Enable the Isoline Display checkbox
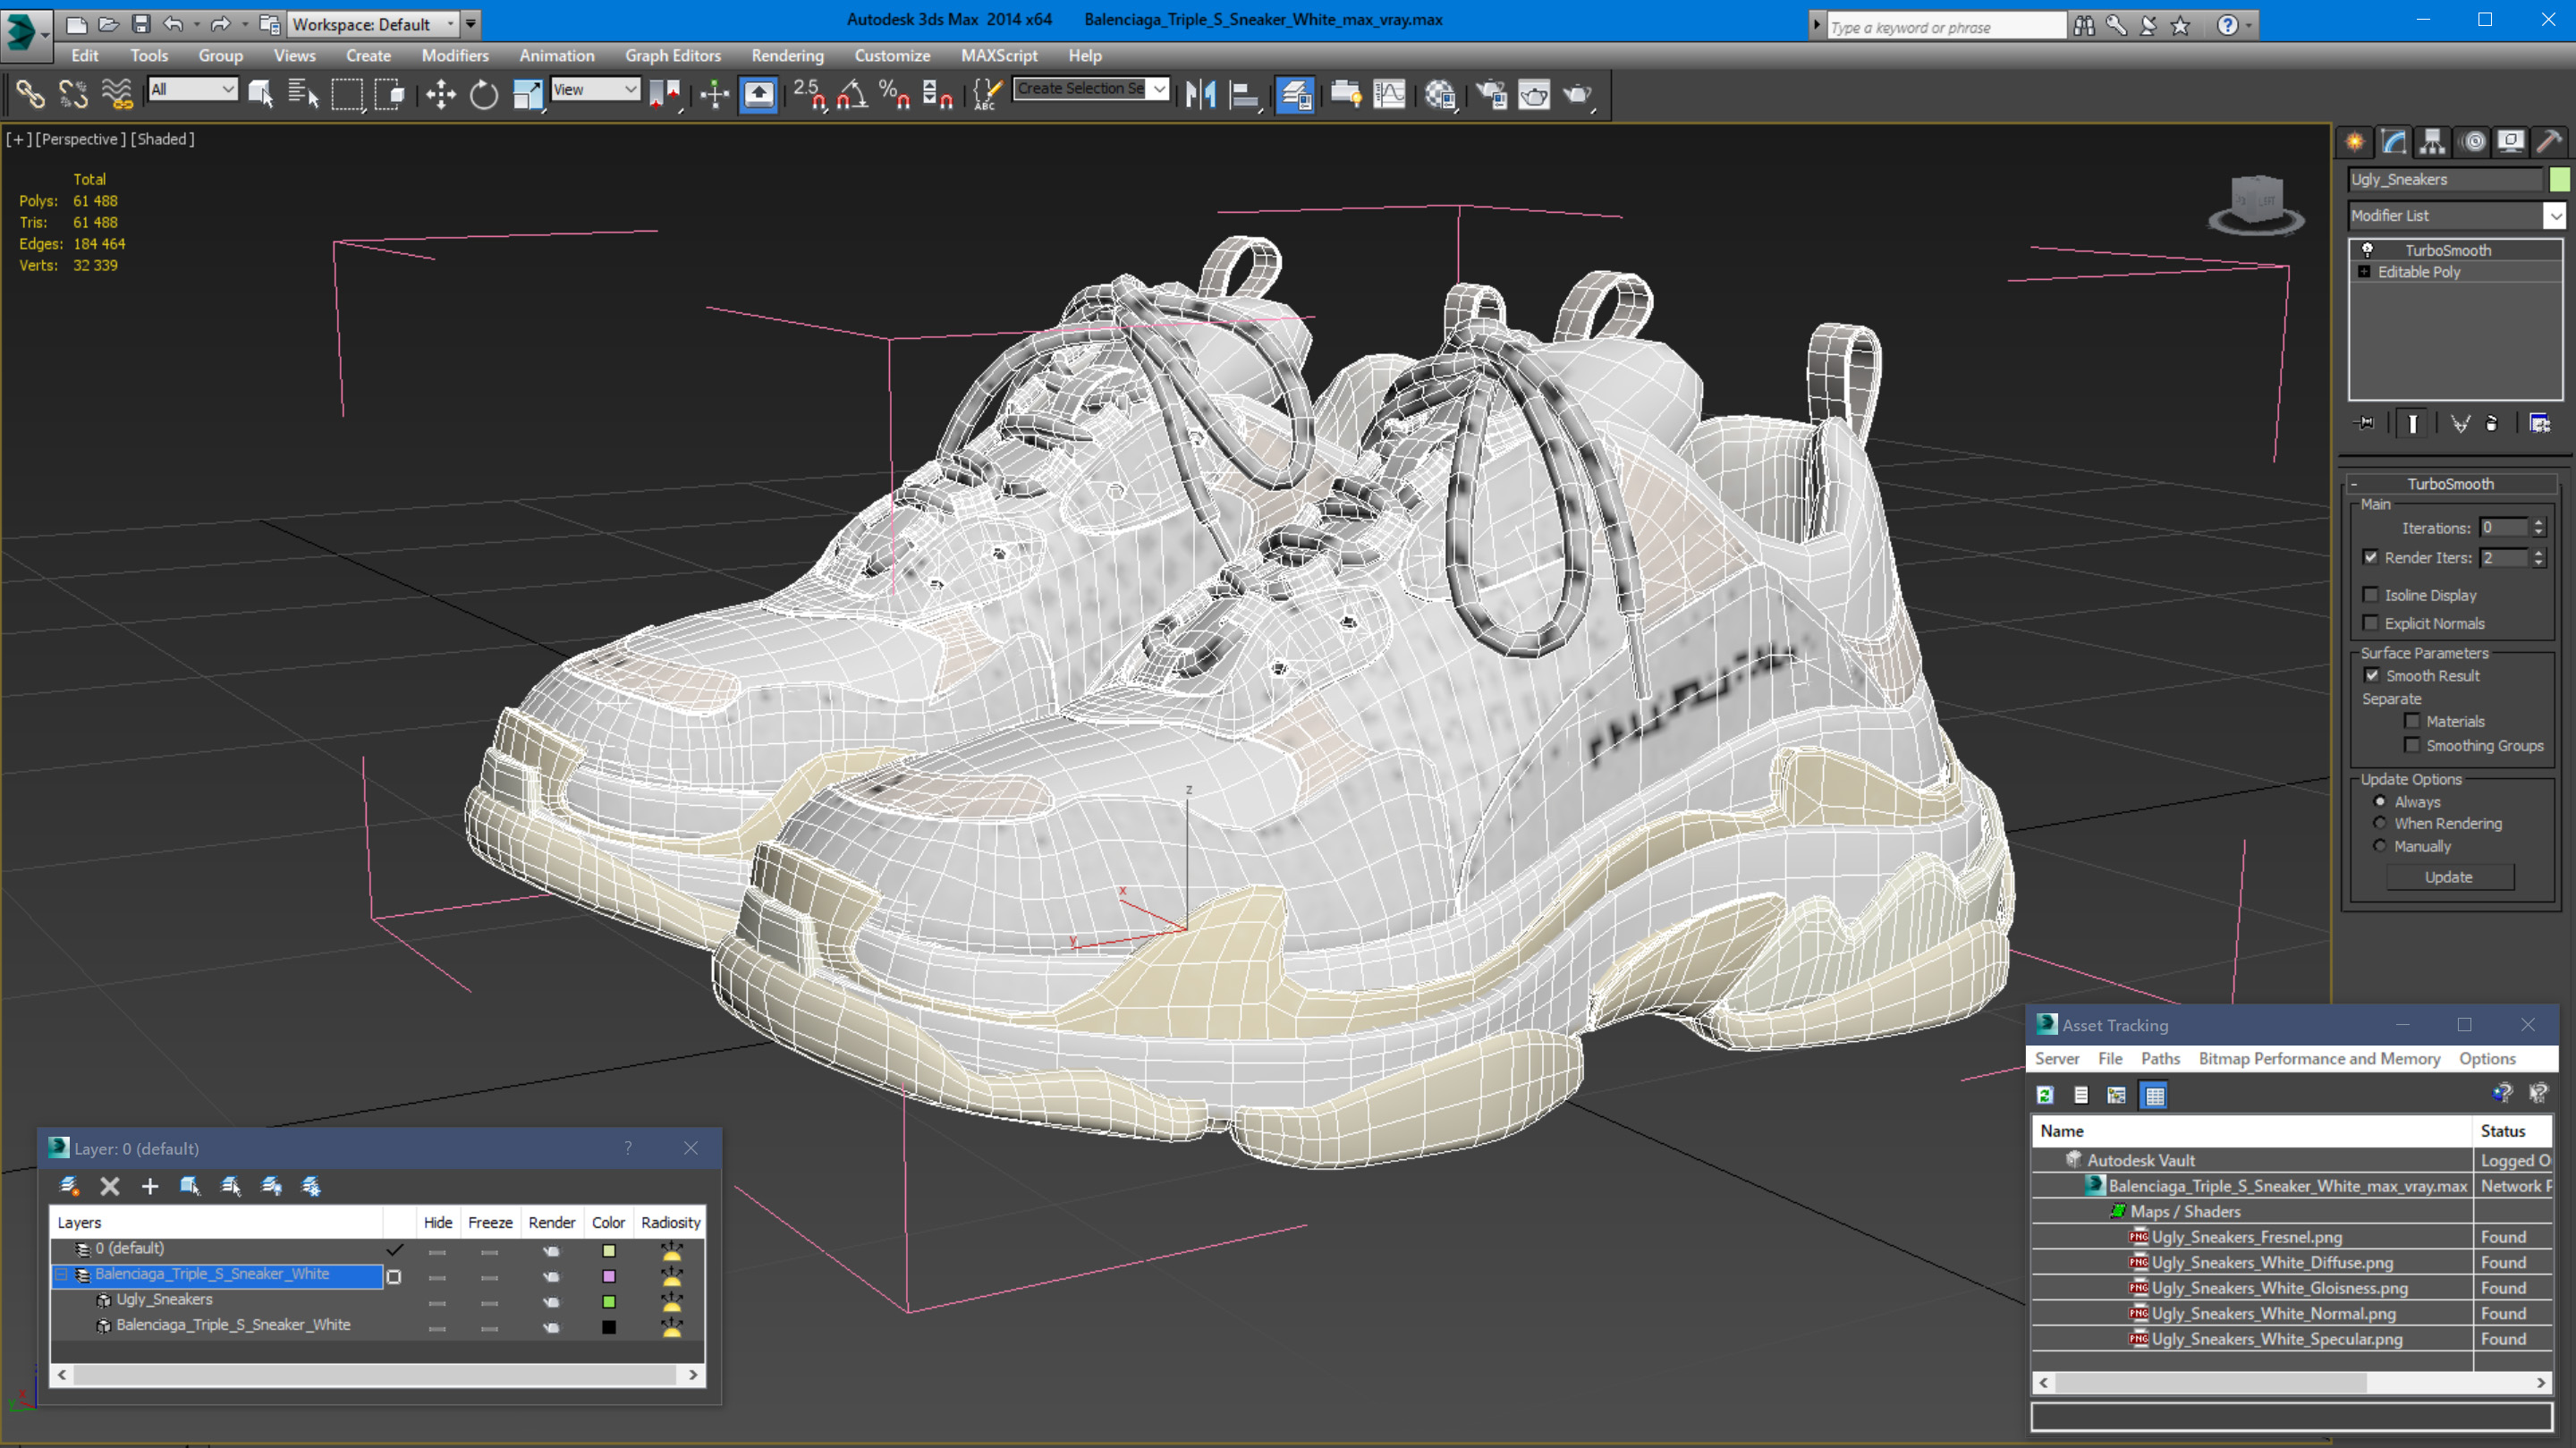Viewport: 2576px width, 1448px height. pos(2371,595)
